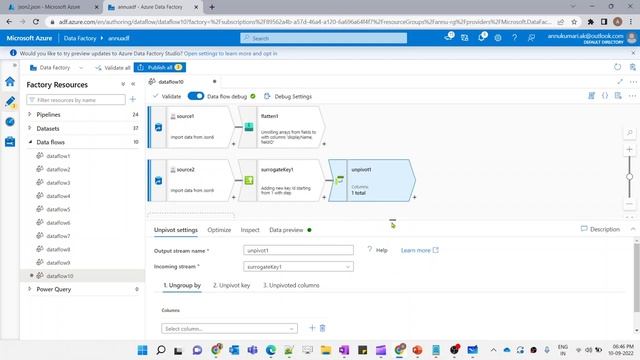Screen dimensions: 640x360
Task: Open the help question mark in header
Action: [514, 38]
